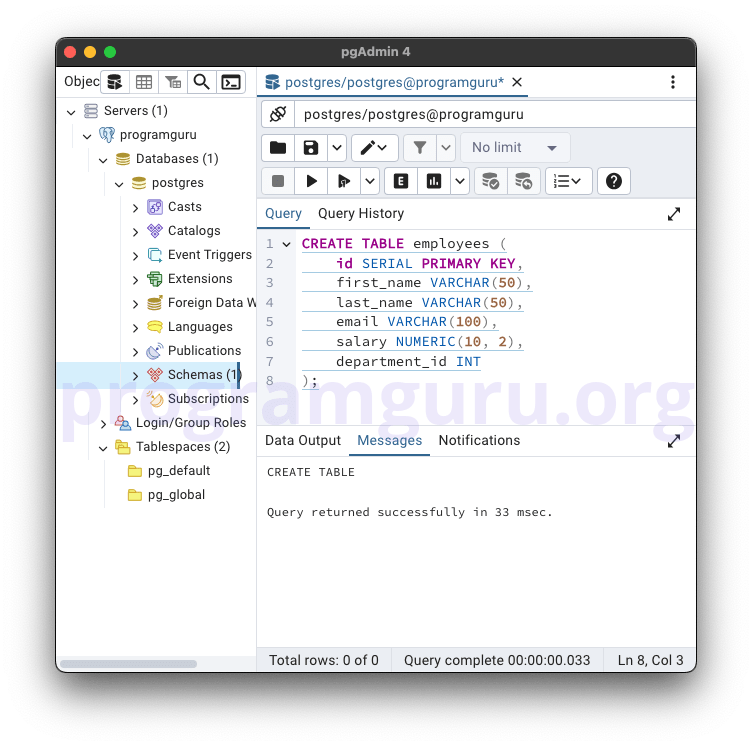Screen dimensions: 752x746
Task: Run query with the Execute play button
Action: pos(311,181)
